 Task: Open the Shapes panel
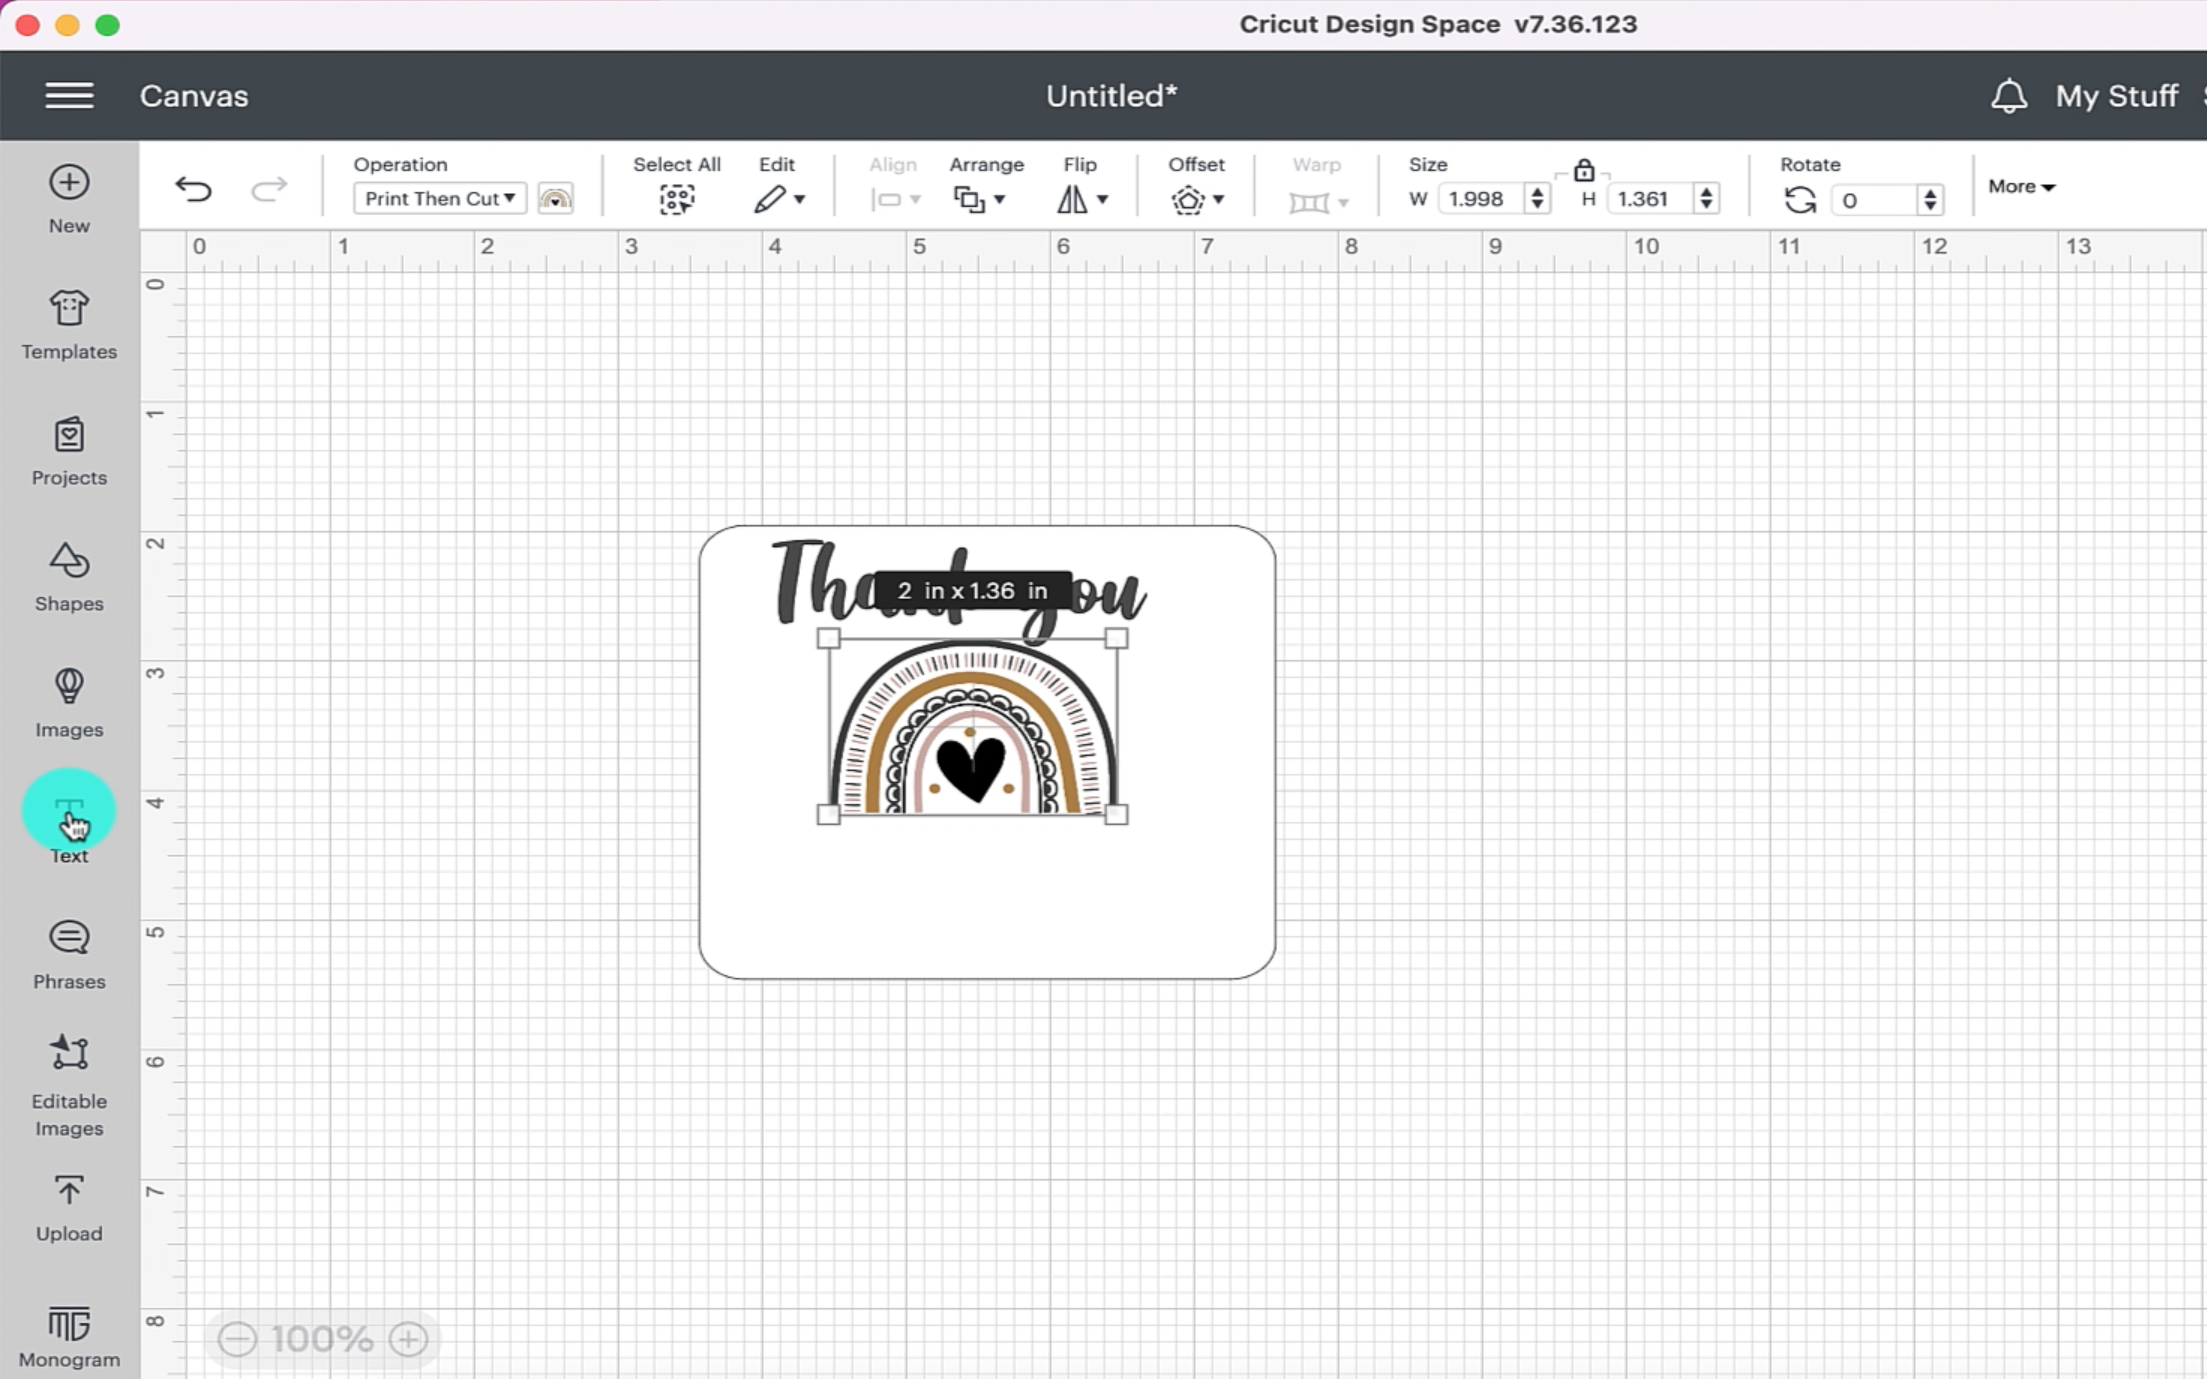pos(69,577)
